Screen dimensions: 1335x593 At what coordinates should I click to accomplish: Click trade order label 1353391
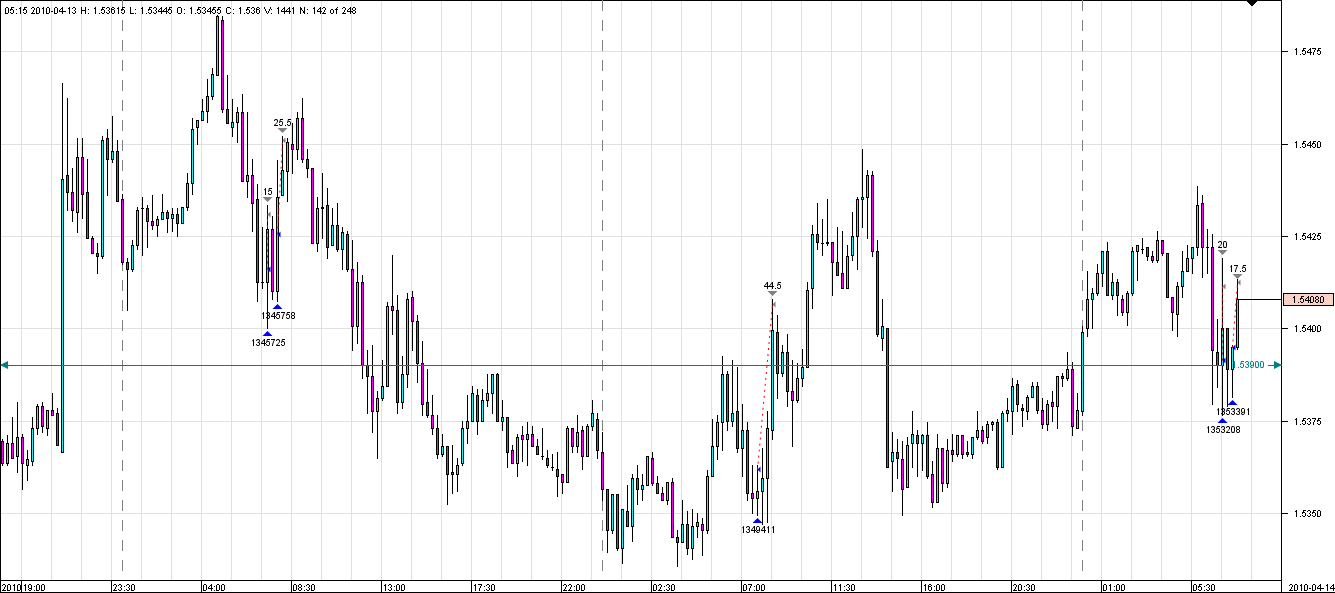pyautogui.click(x=1233, y=412)
